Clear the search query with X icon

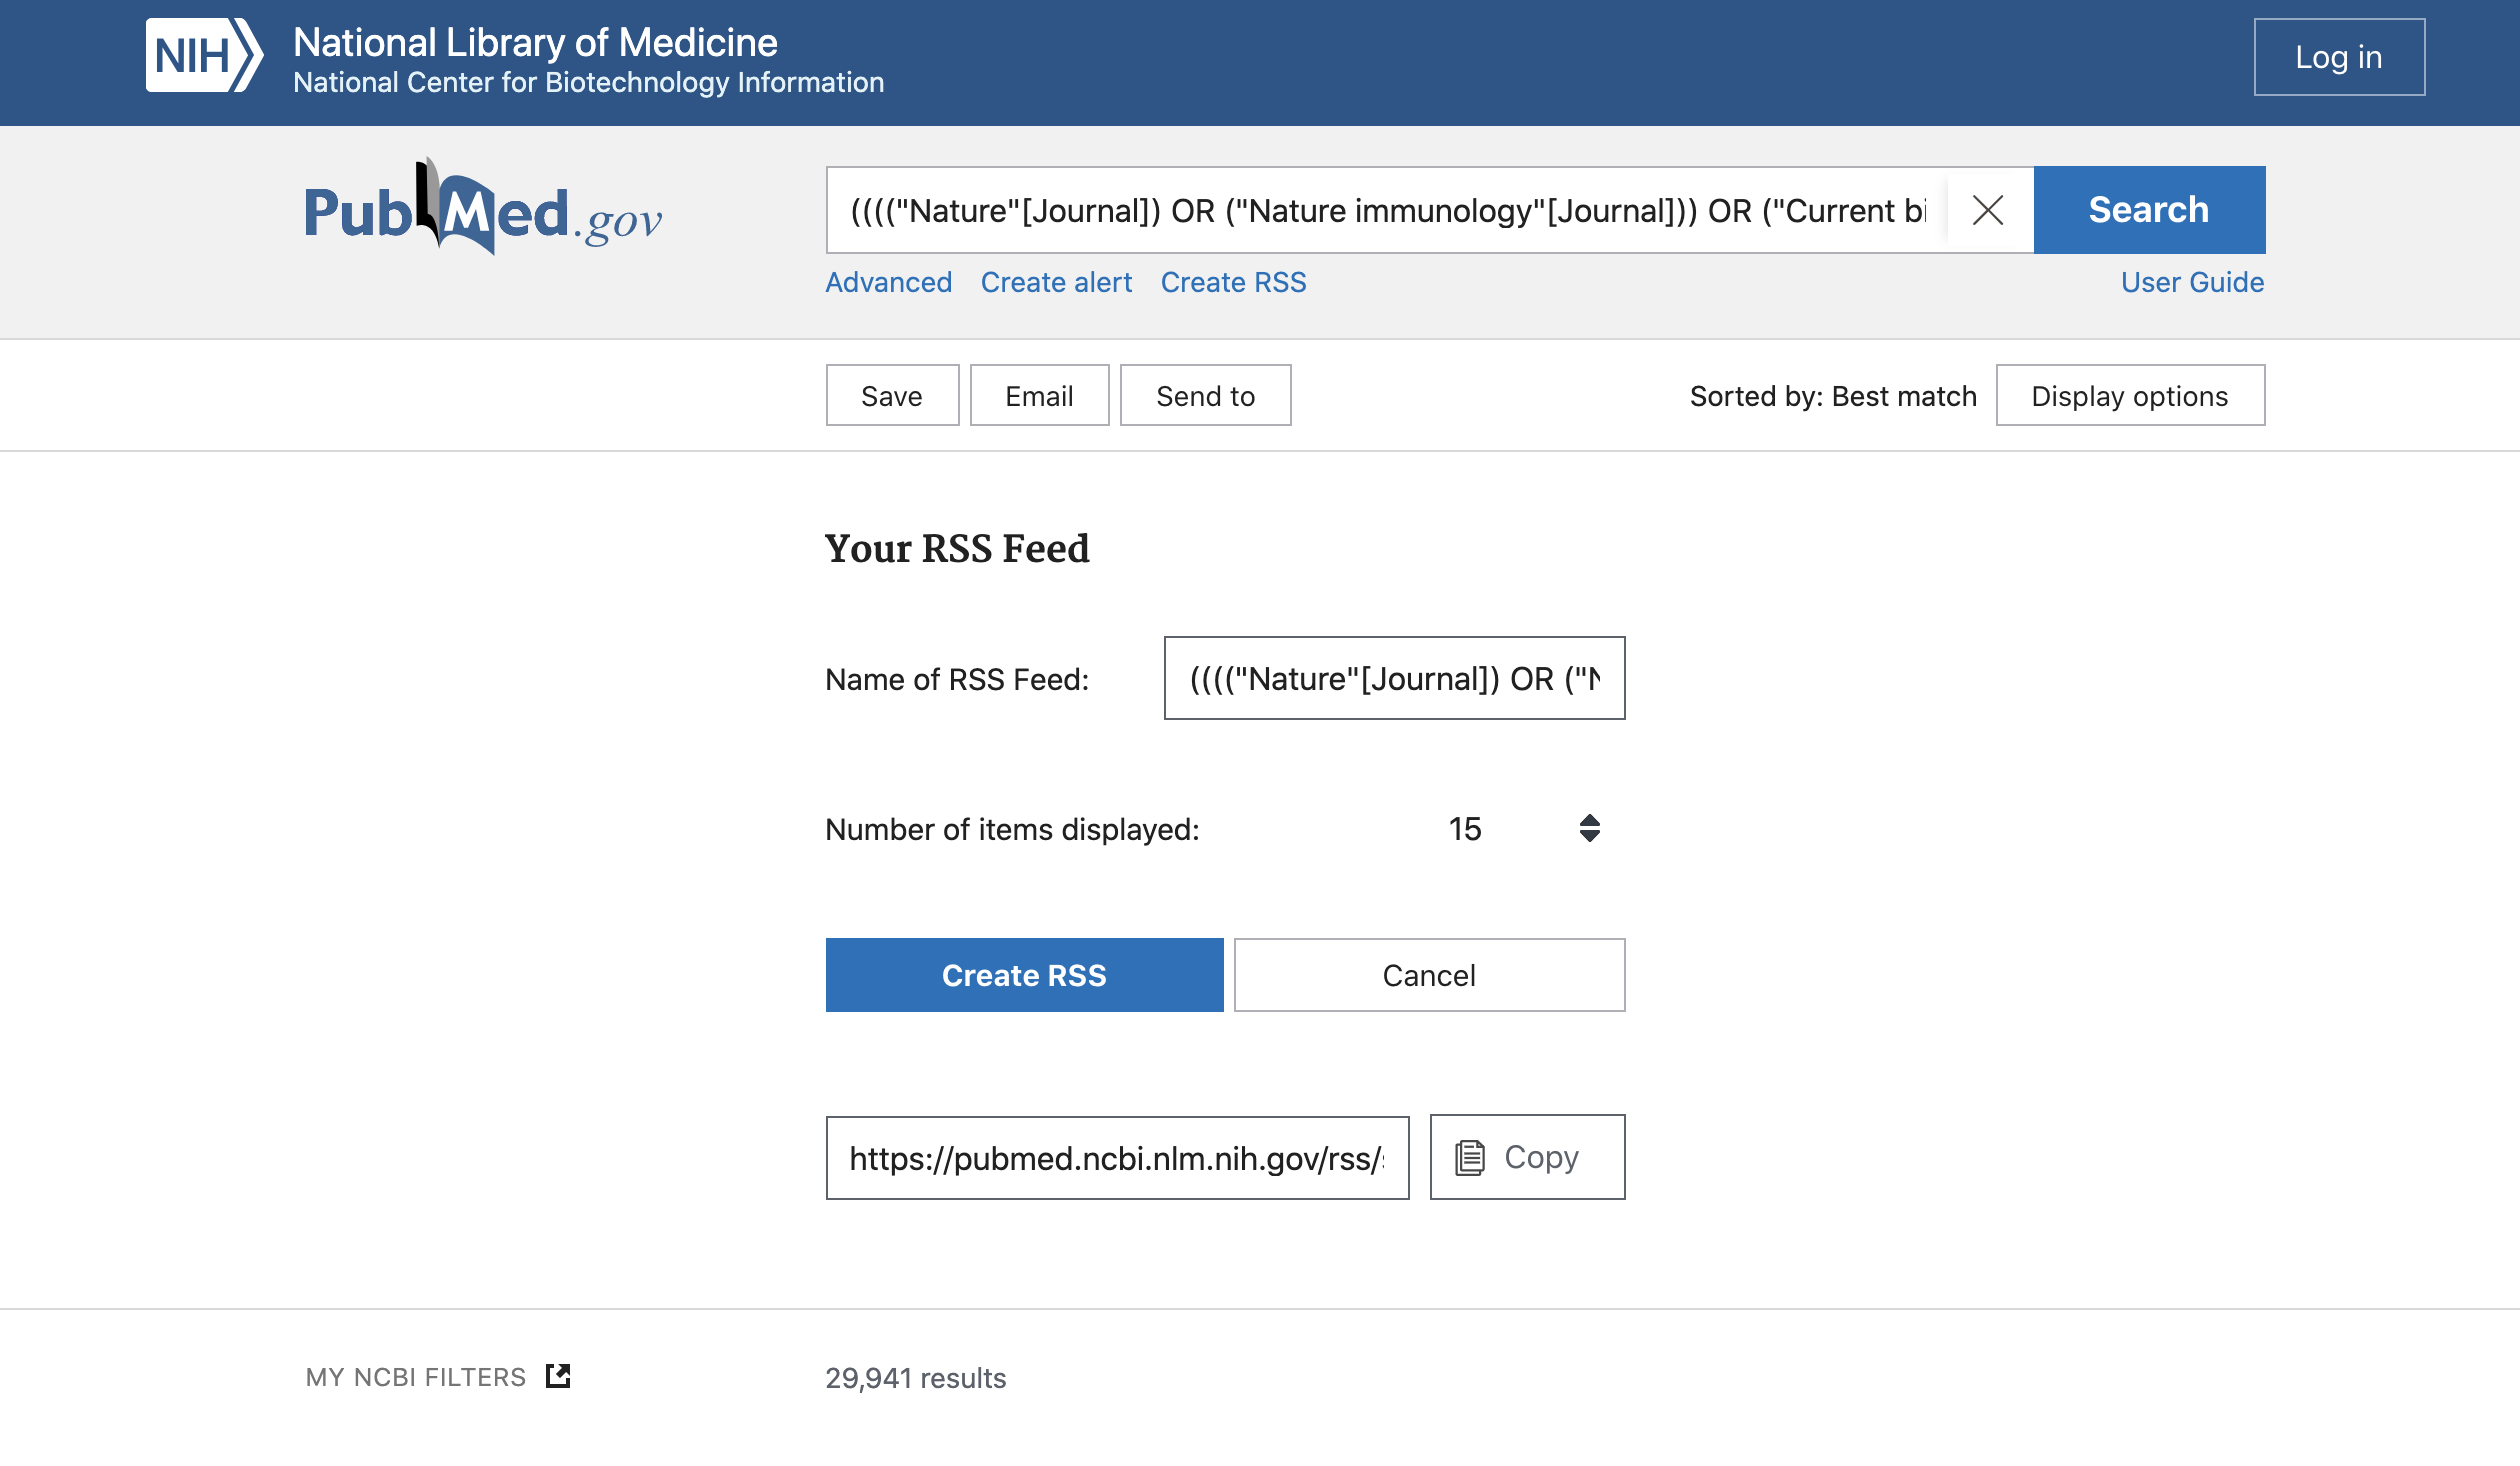pyautogui.click(x=1987, y=210)
